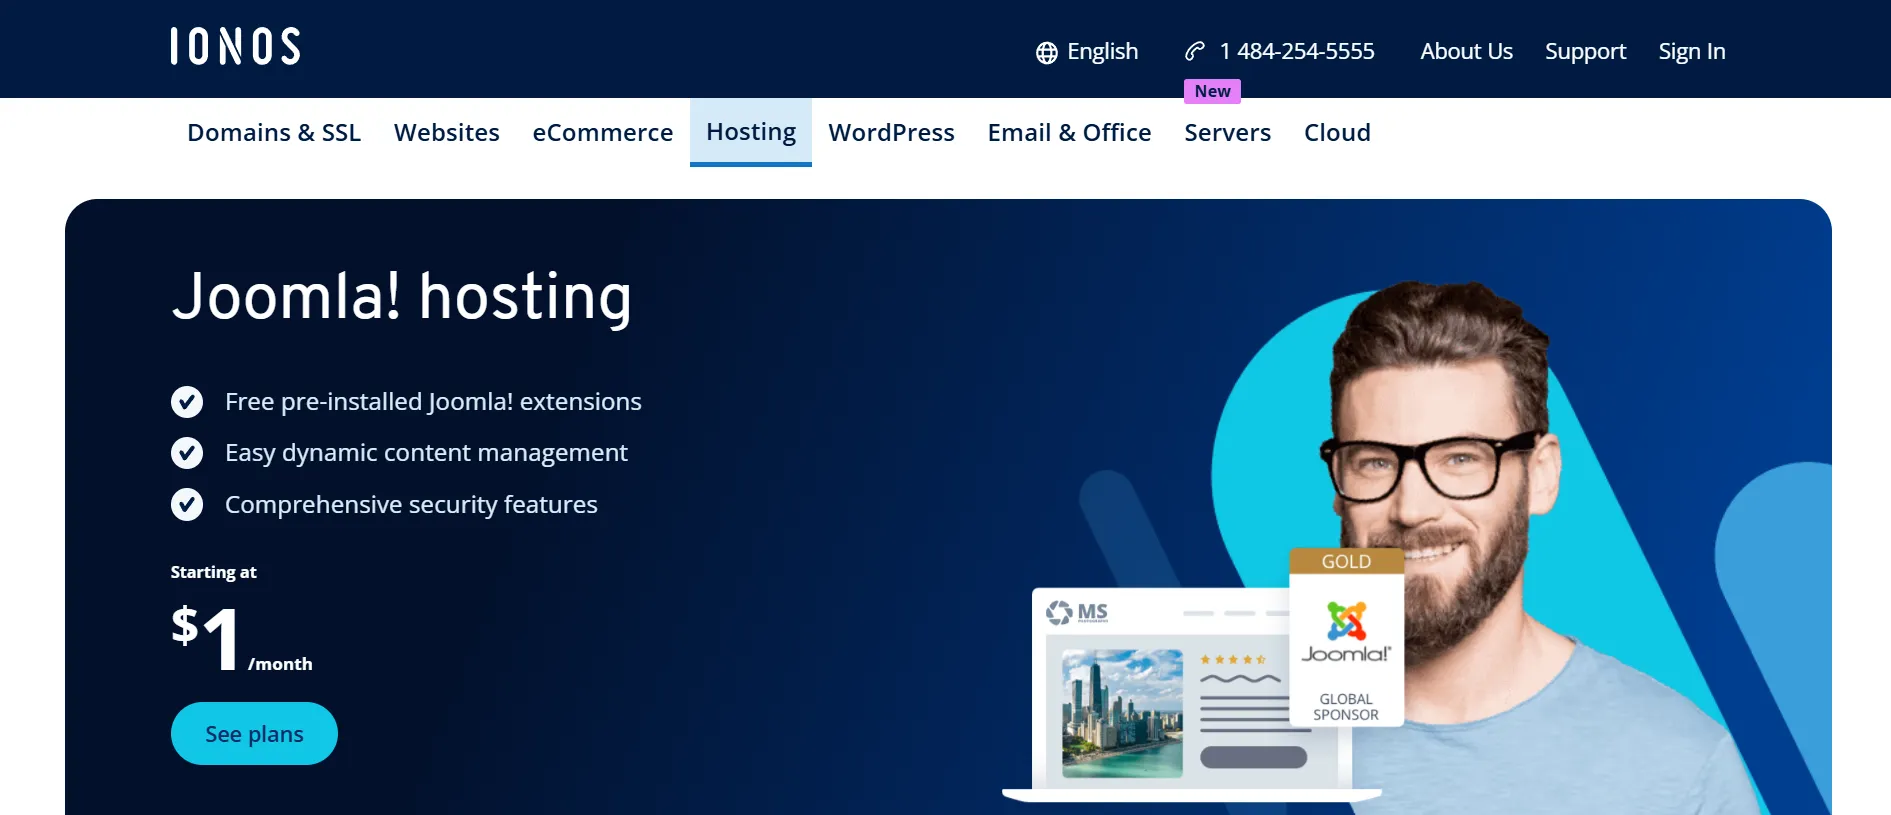Open the Domains & SSL menu
The height and width of the screenshot is (815, 1891).
click(x=274, y=133)
